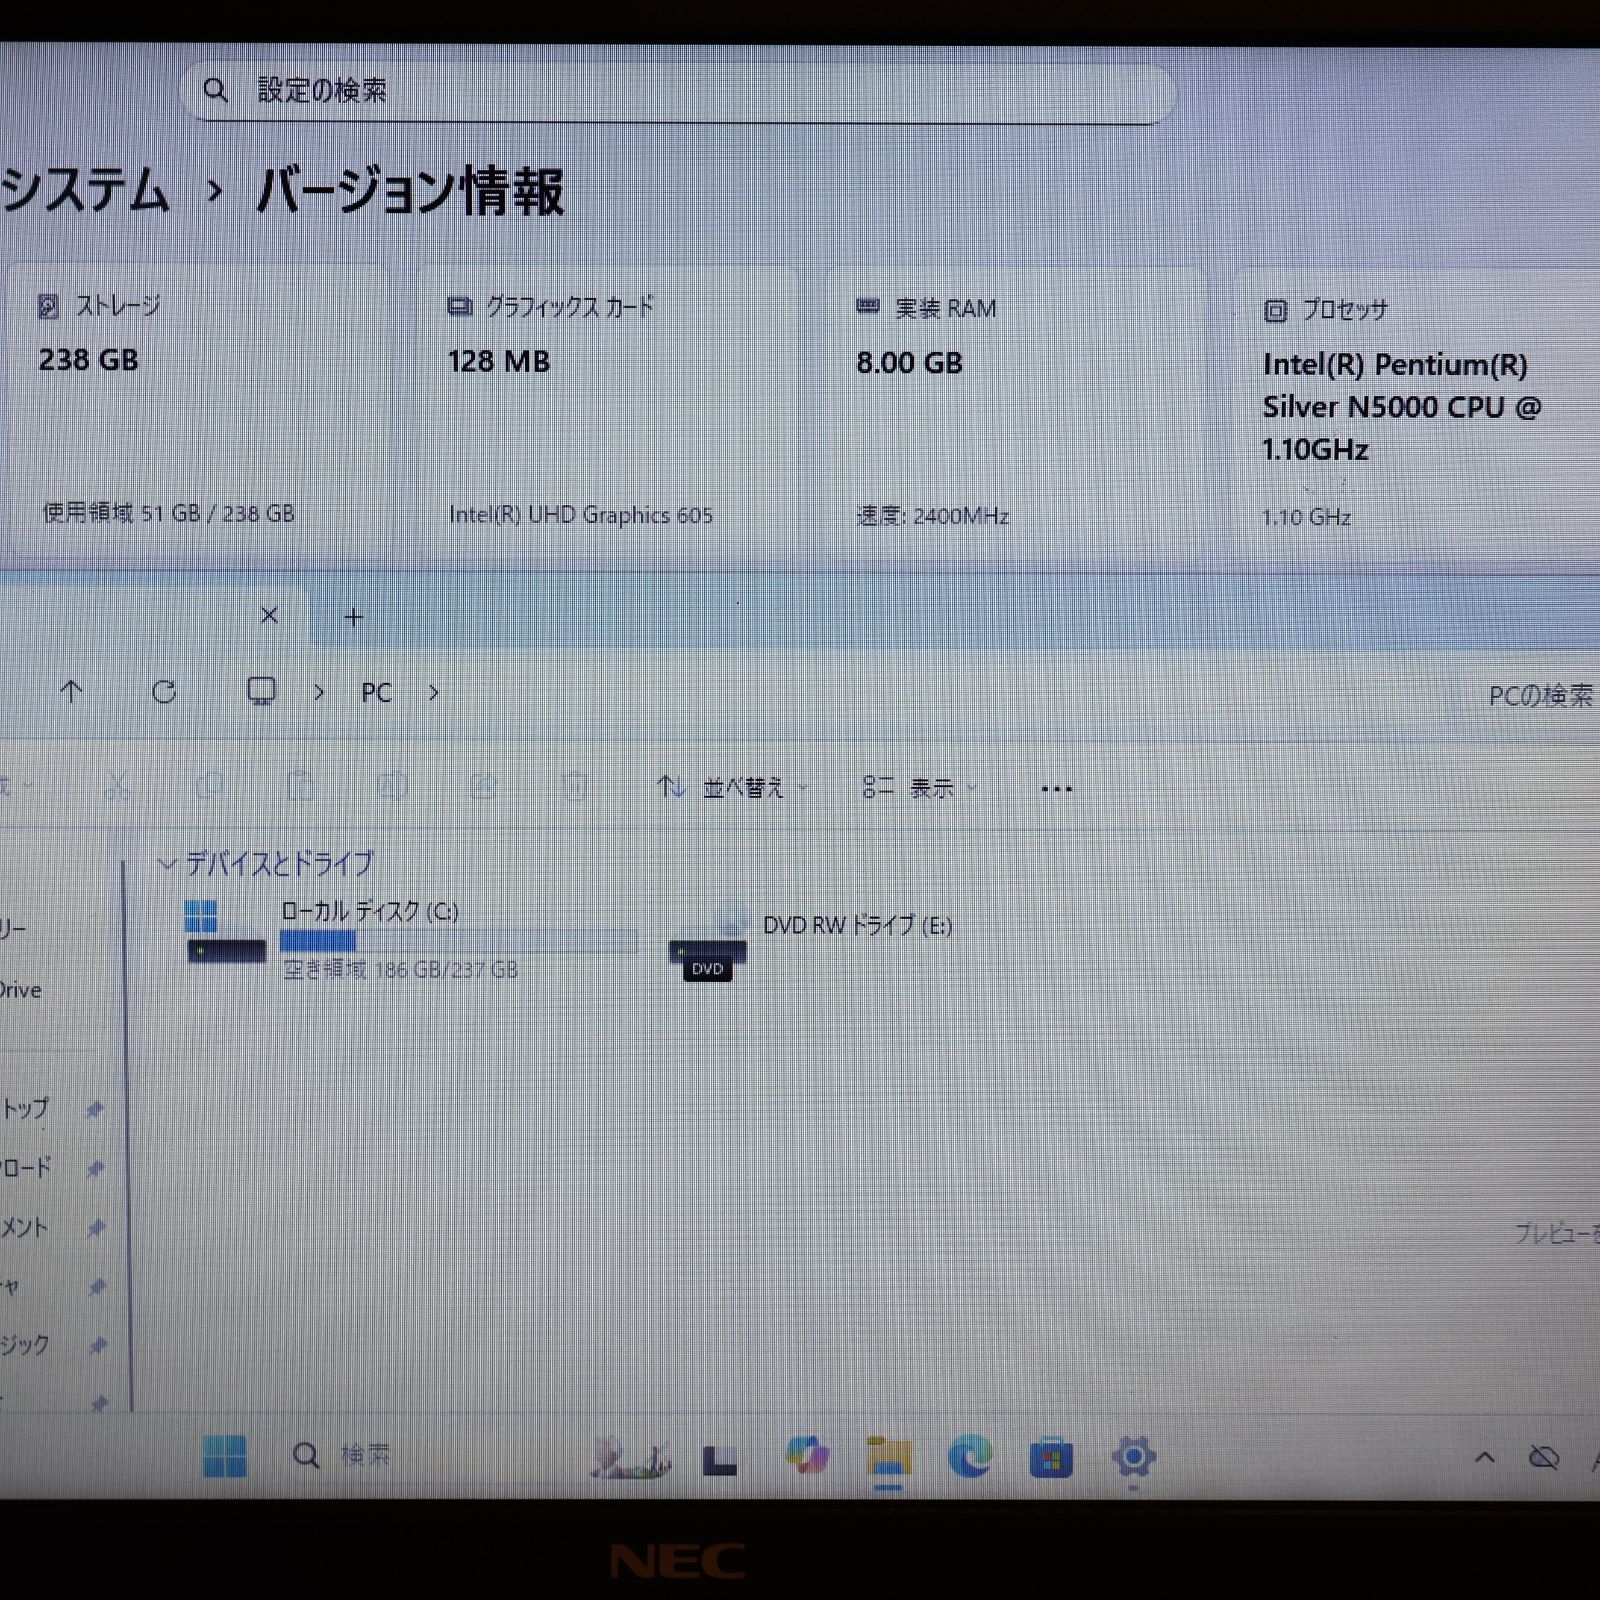Select the Cut icon in Explorer toolbar

118,788
